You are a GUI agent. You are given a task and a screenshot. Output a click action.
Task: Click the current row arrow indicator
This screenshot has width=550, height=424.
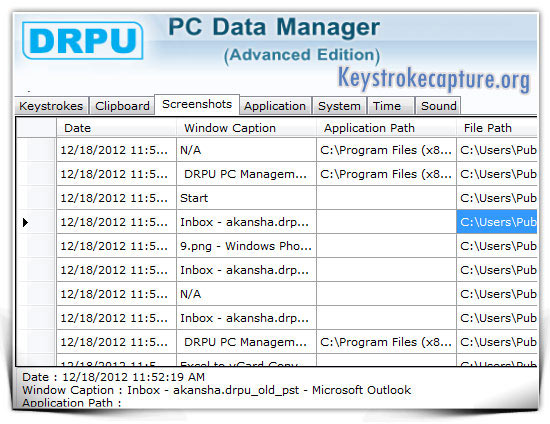click(25, 222)
